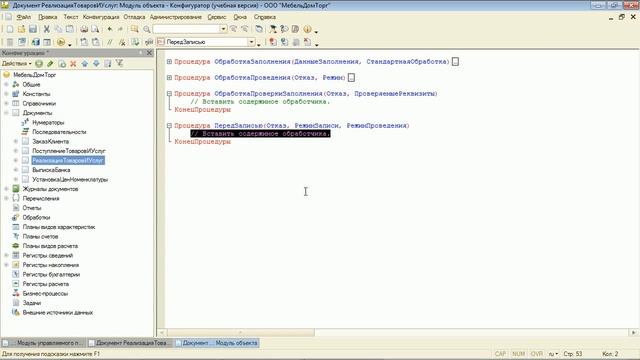The width and height of the screenshot is (640, 360).
Task: Cut selection with the scissors icon
Action: click(47, 29)
